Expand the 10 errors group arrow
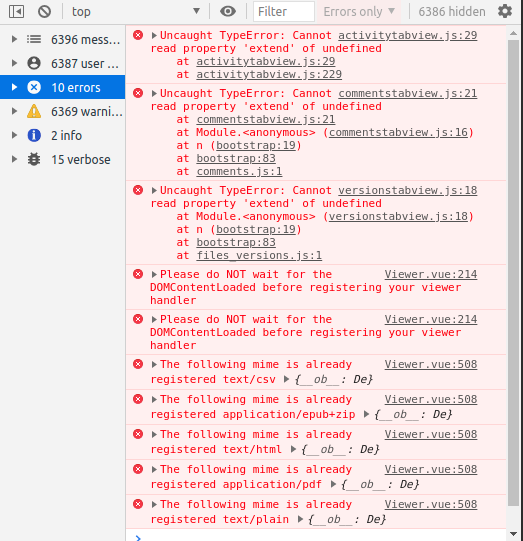 pos(14,87)
